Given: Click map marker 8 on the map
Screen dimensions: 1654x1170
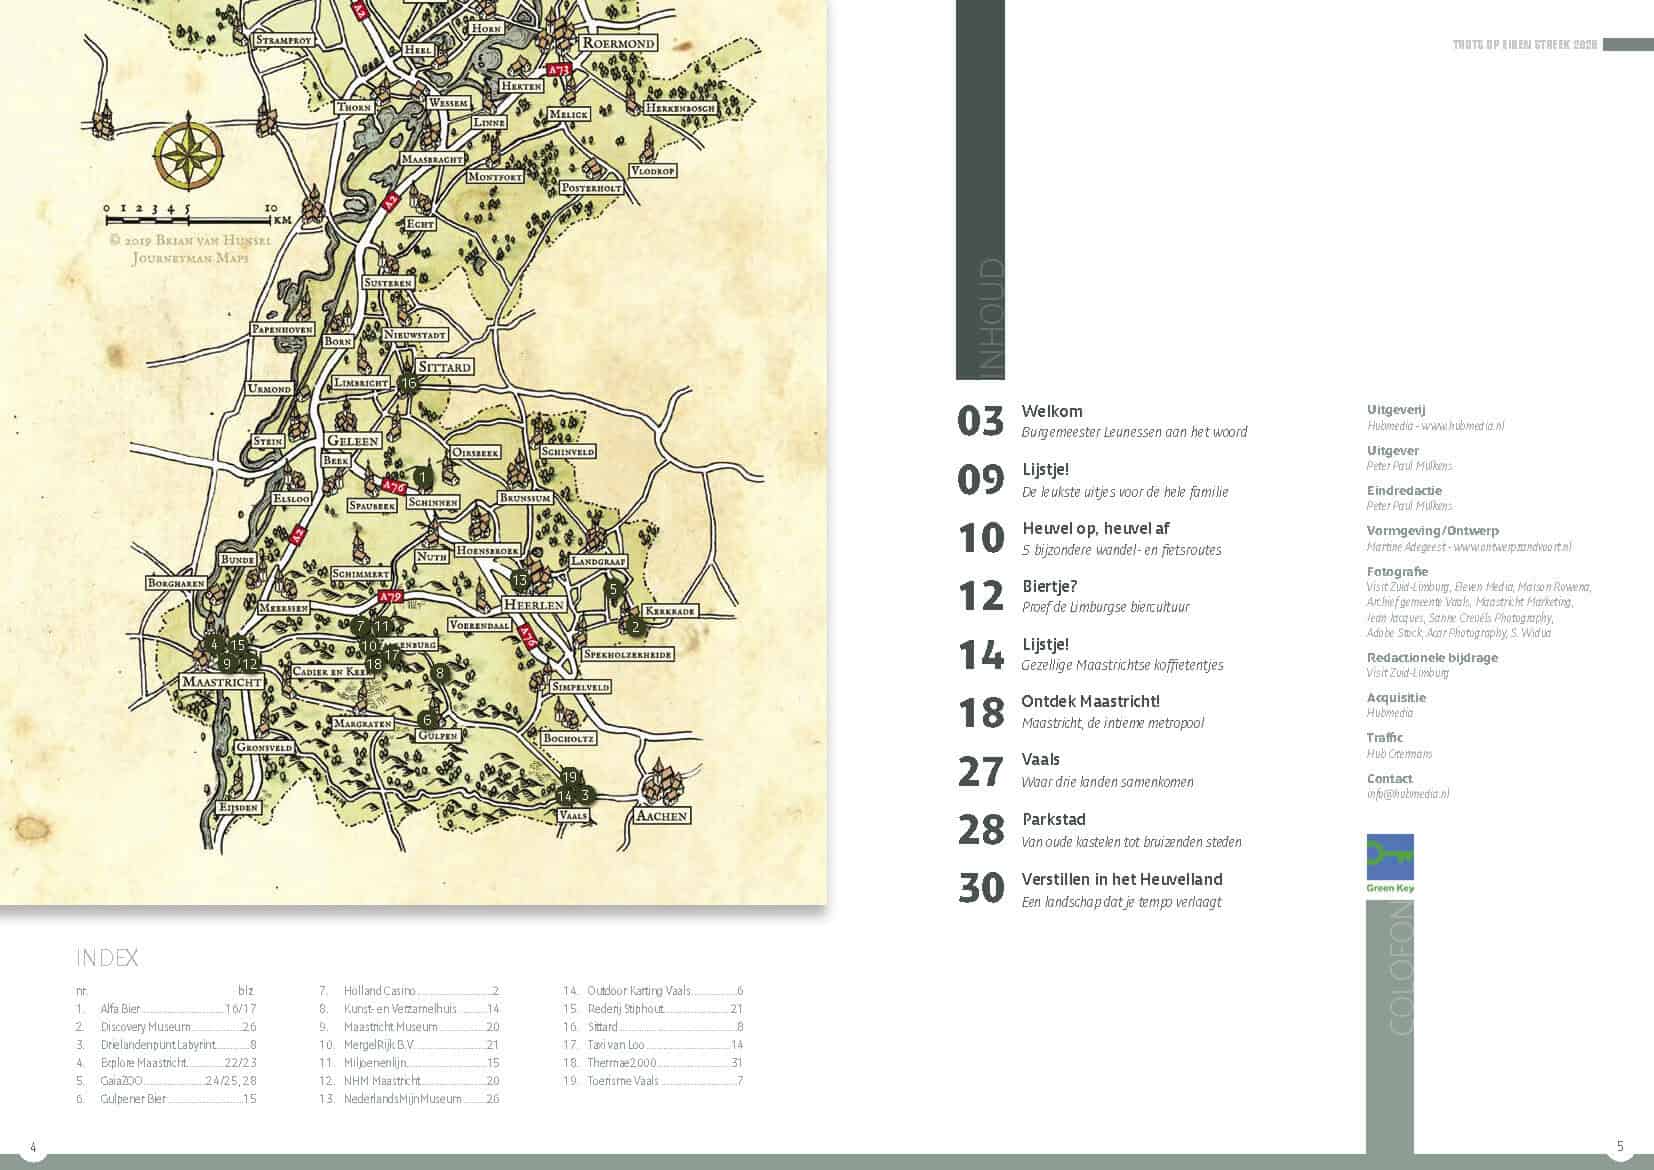Looking at the screenshot, I should tap(440, 674).
